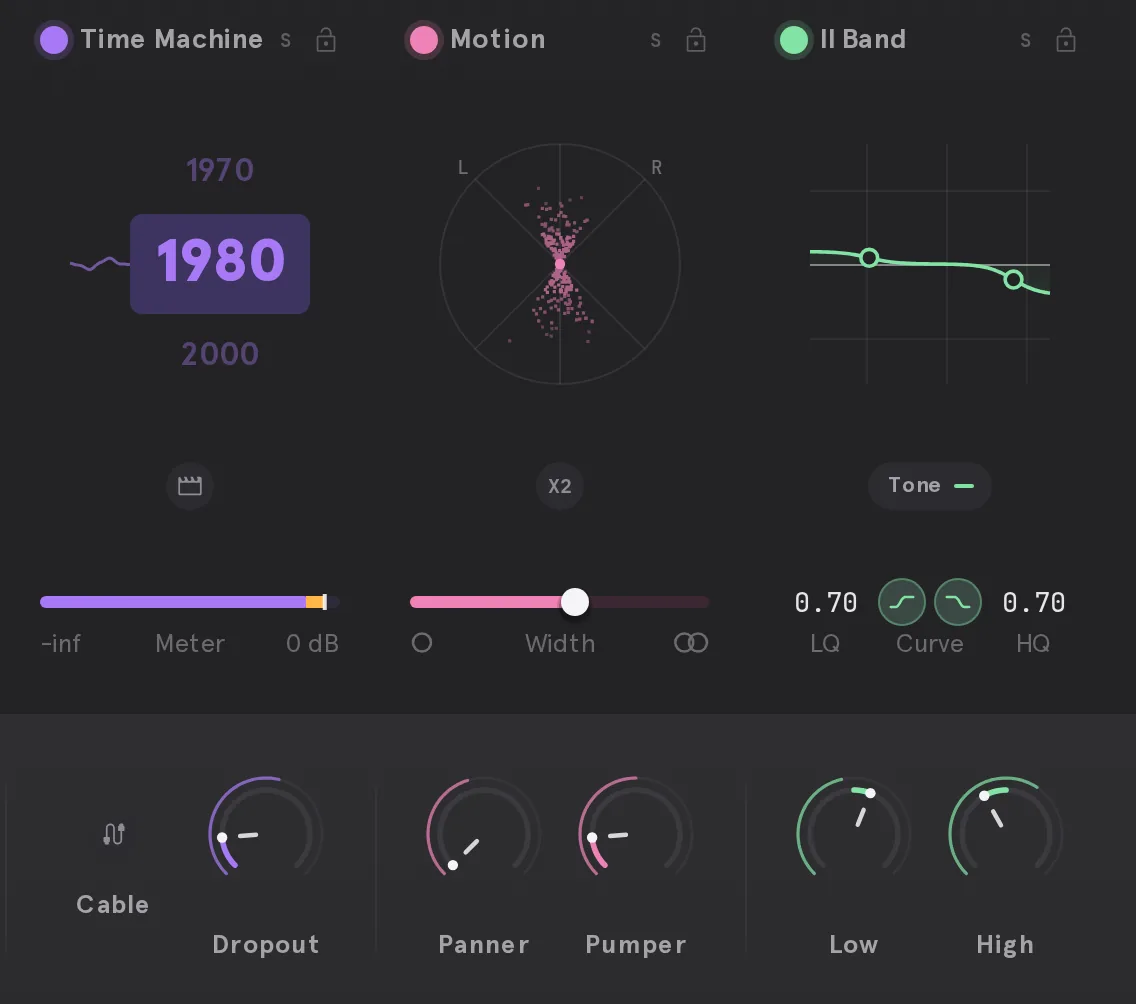Click the R marker on vectorscope

point(656,168)
